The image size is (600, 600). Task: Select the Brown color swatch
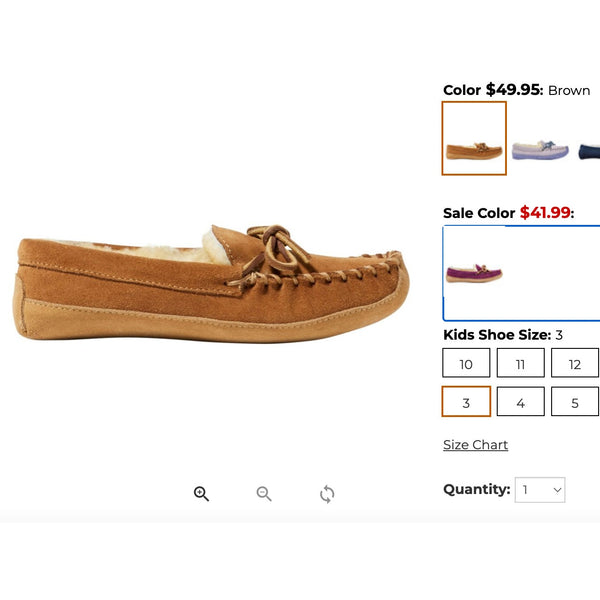click(474, 138)
